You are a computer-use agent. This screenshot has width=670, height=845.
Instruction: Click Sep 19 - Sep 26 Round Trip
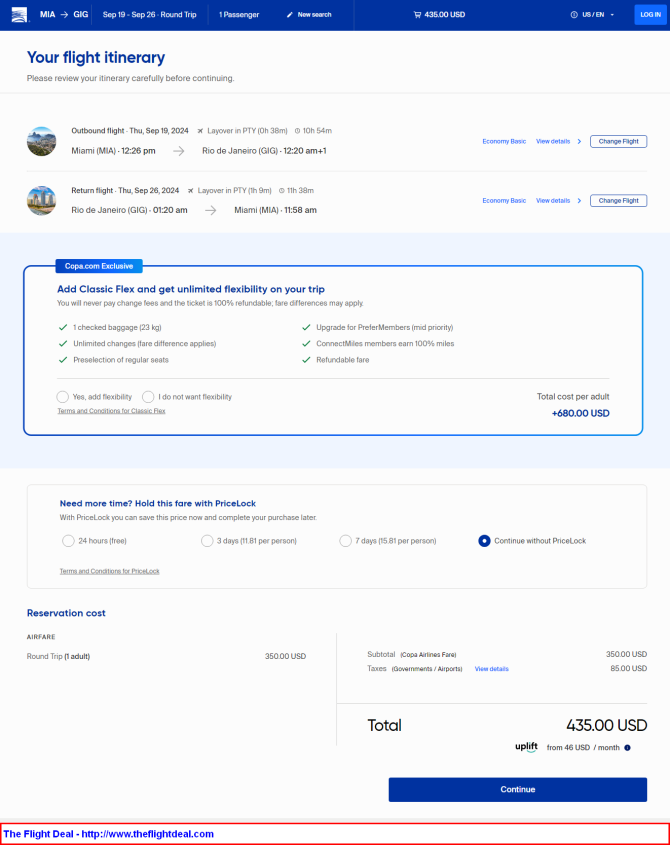click(x=149, y=15)
